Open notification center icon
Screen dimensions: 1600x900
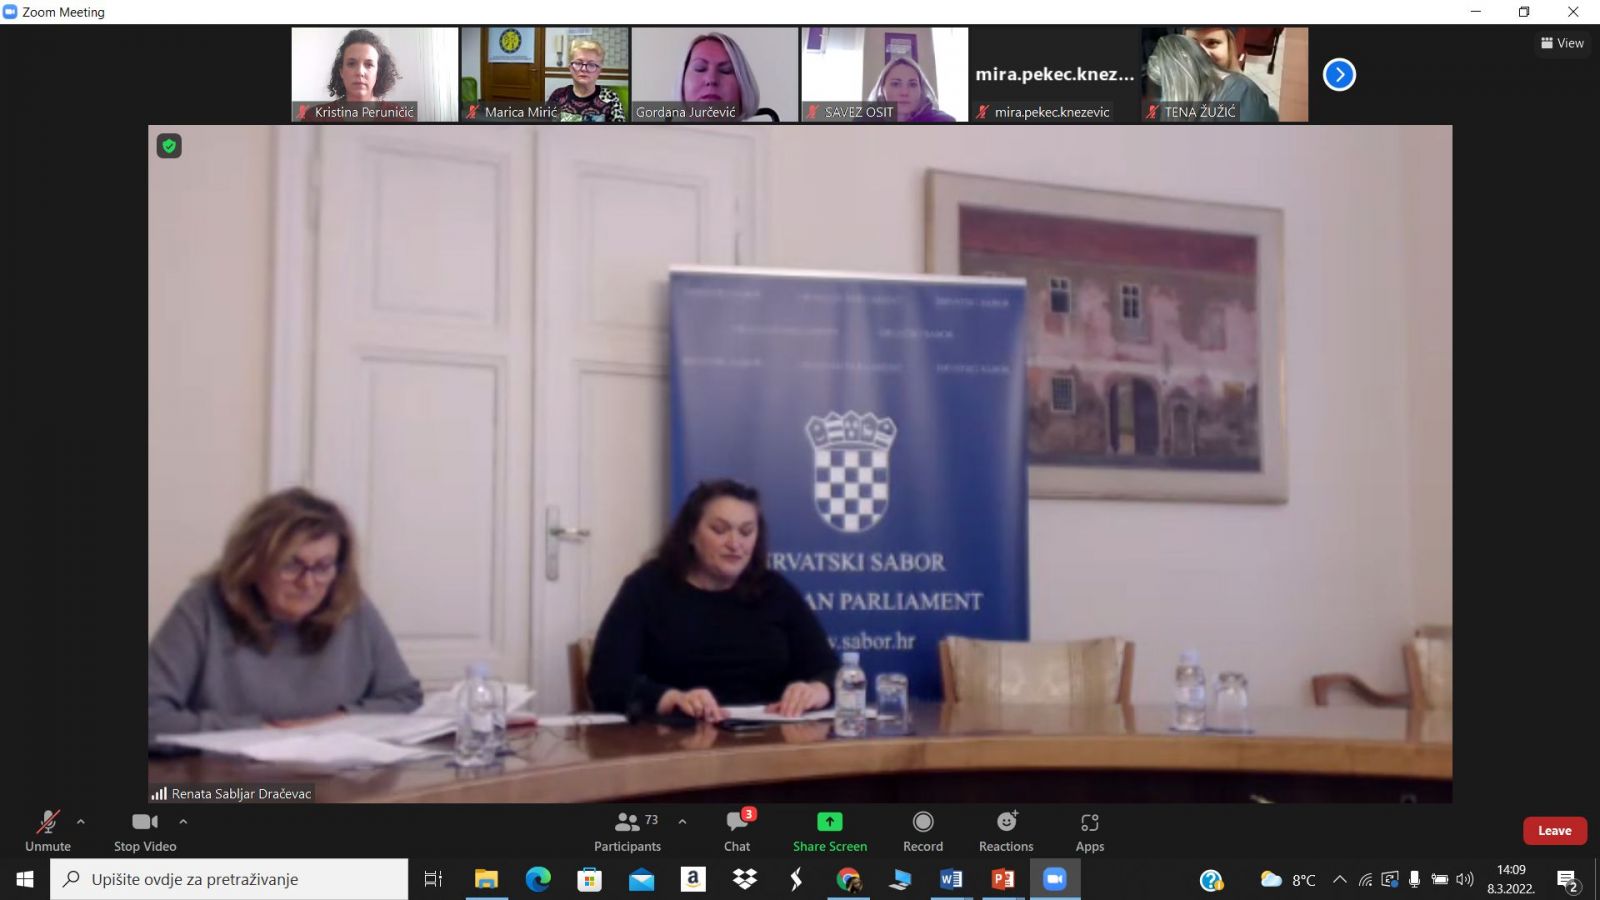1567,880
